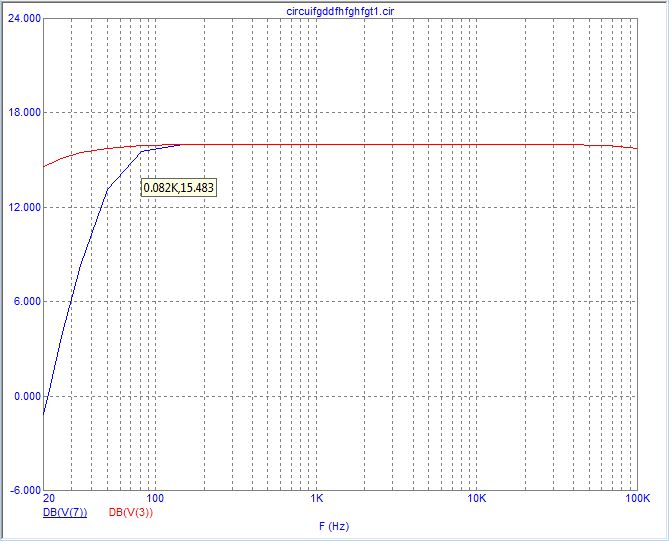
Task: Click the F (Hz) axis label
Action: click(334, 526)
